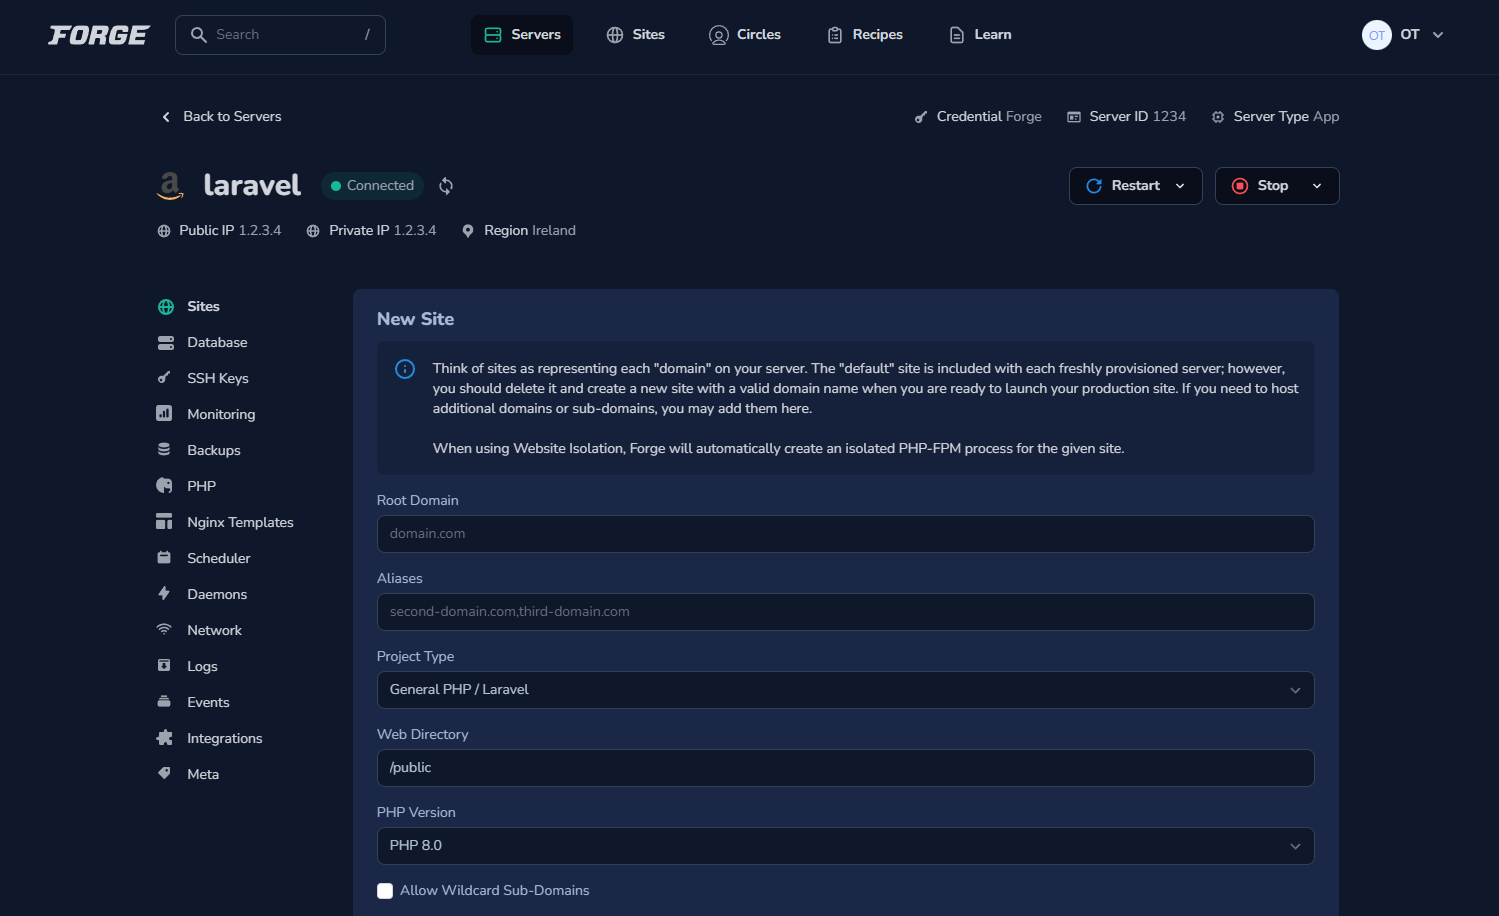Viewport: 1499px width, 916px height.
Task: Open Recipes in top navigation
Action: [865, 35]
